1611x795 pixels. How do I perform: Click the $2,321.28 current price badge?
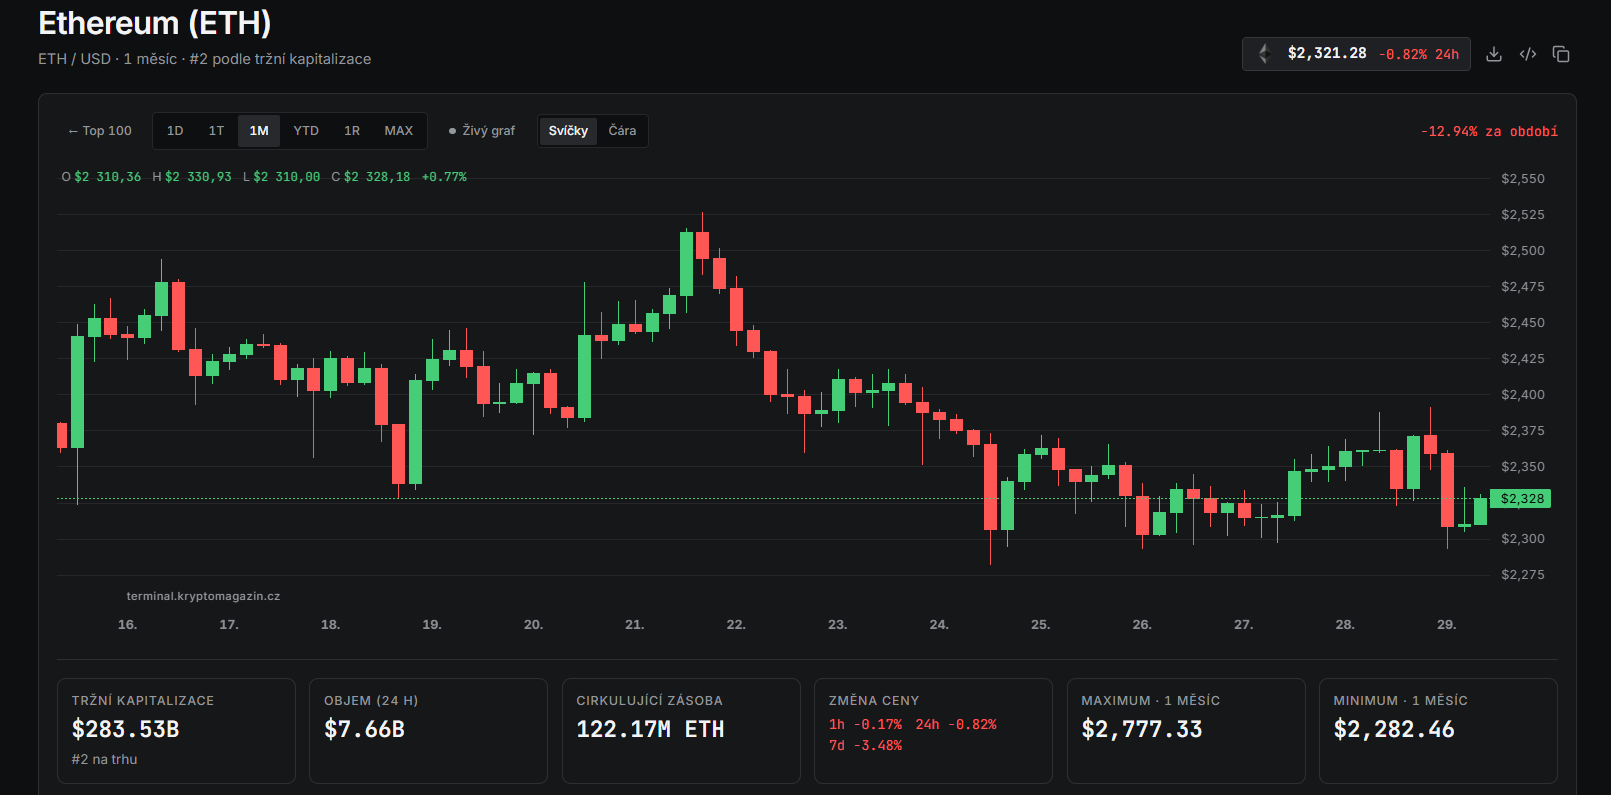coord(1356,54)
